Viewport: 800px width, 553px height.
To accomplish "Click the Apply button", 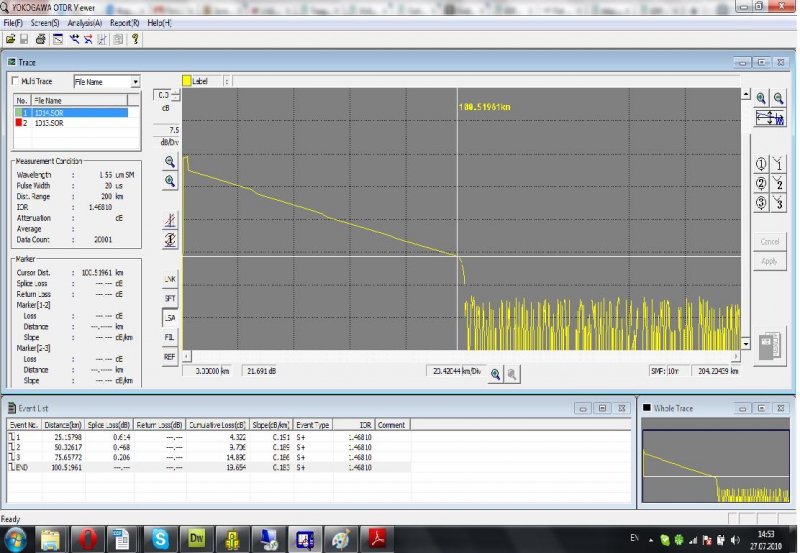I will pos(770,261).
